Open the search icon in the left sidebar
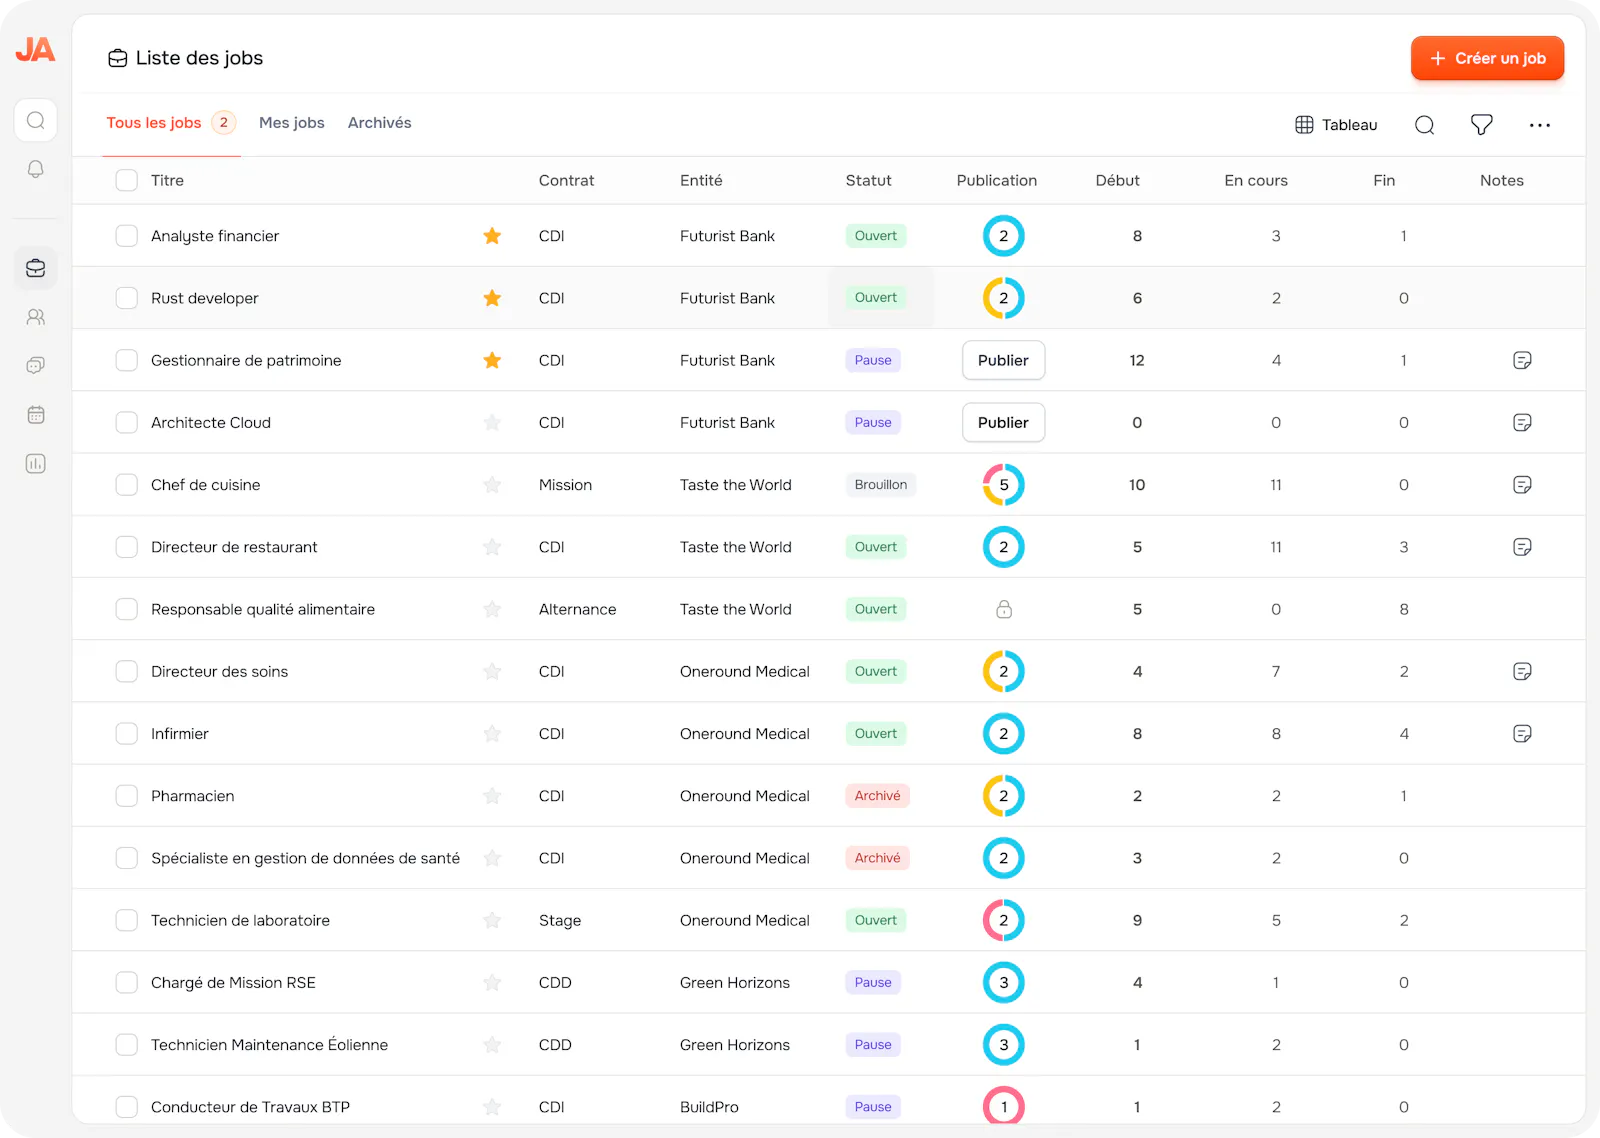The image size is (1600, 1138). (x=36, y=121)
